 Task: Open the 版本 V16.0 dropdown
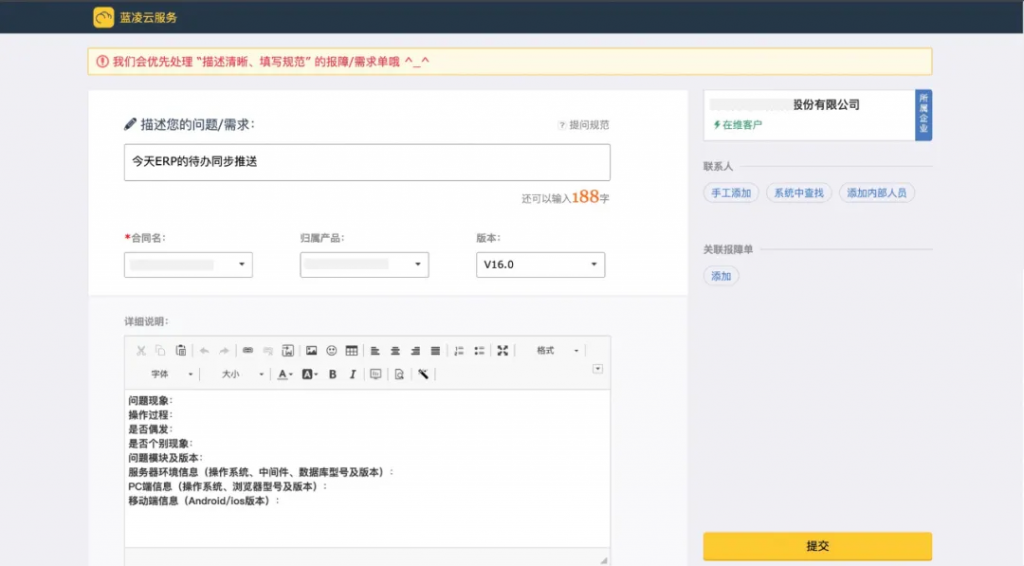tap(540, 265)
